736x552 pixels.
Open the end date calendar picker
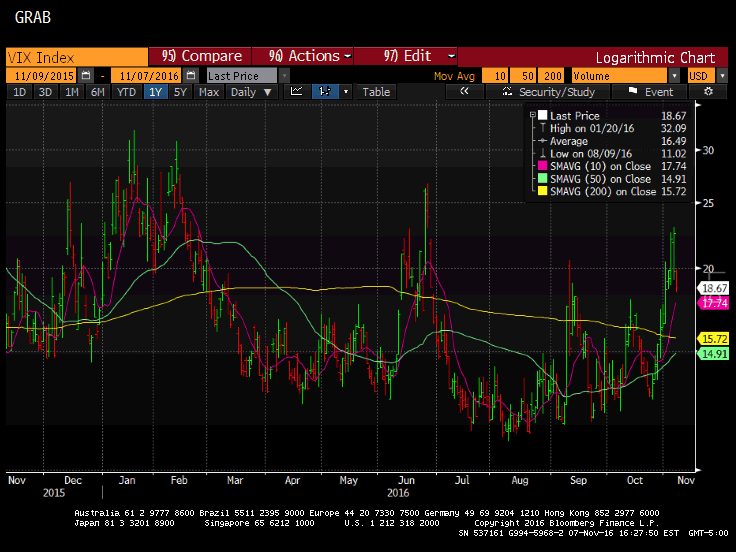coord(191,76)
